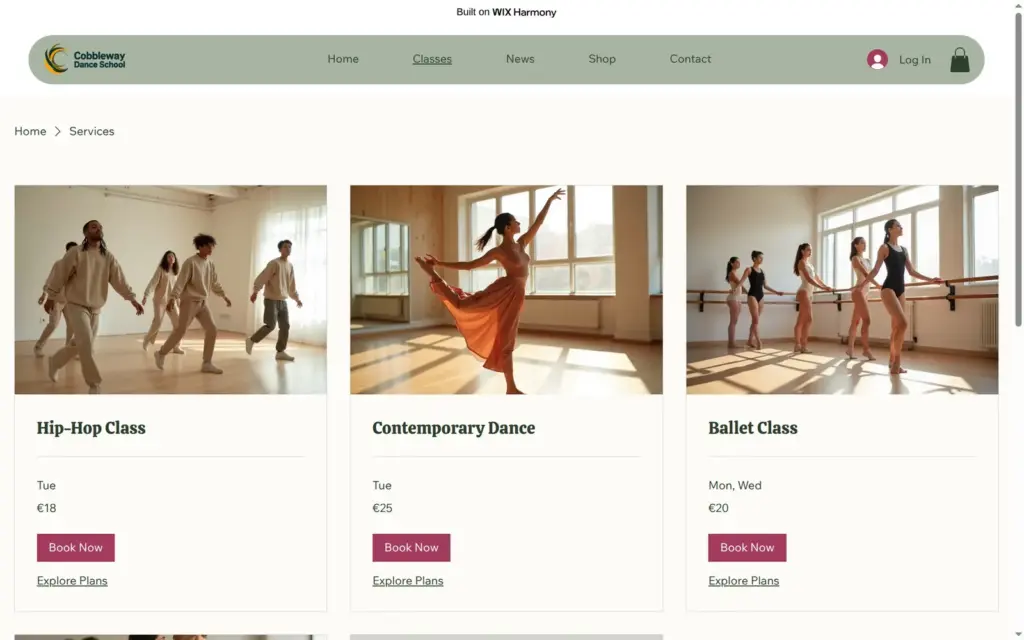
Task: Explore Plans for Hip-Hop Class
Action: coord(72,581)
